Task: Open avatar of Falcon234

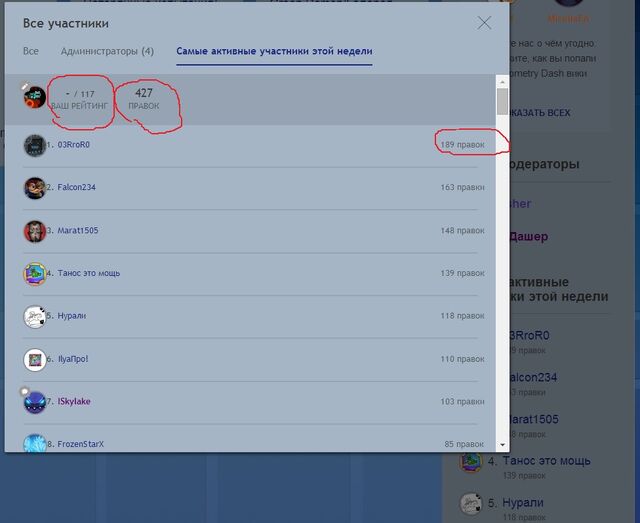Action: [35, 188]
